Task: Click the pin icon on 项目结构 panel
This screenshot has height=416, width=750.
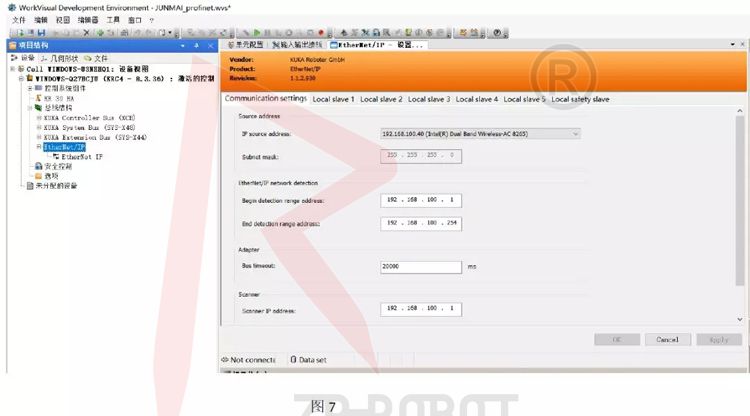Action: 196,46
